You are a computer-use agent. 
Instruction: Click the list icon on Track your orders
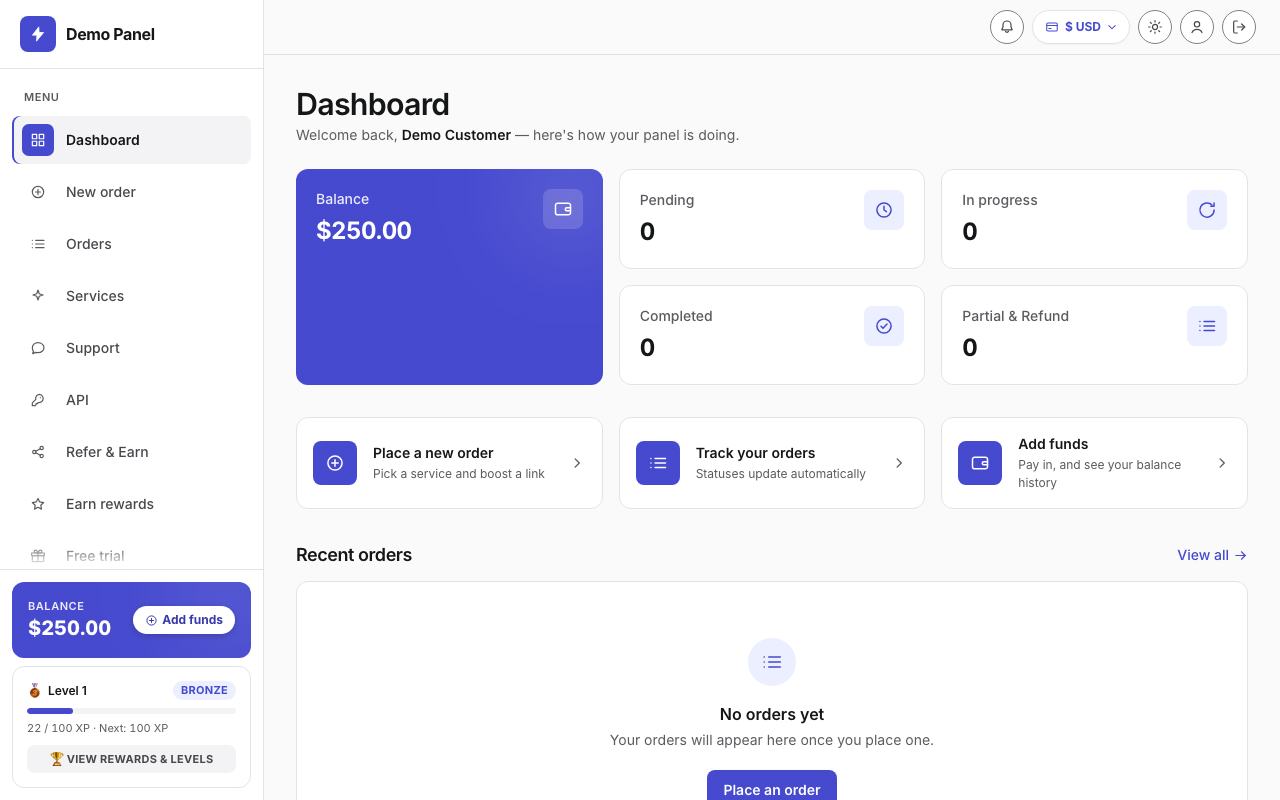658,463
